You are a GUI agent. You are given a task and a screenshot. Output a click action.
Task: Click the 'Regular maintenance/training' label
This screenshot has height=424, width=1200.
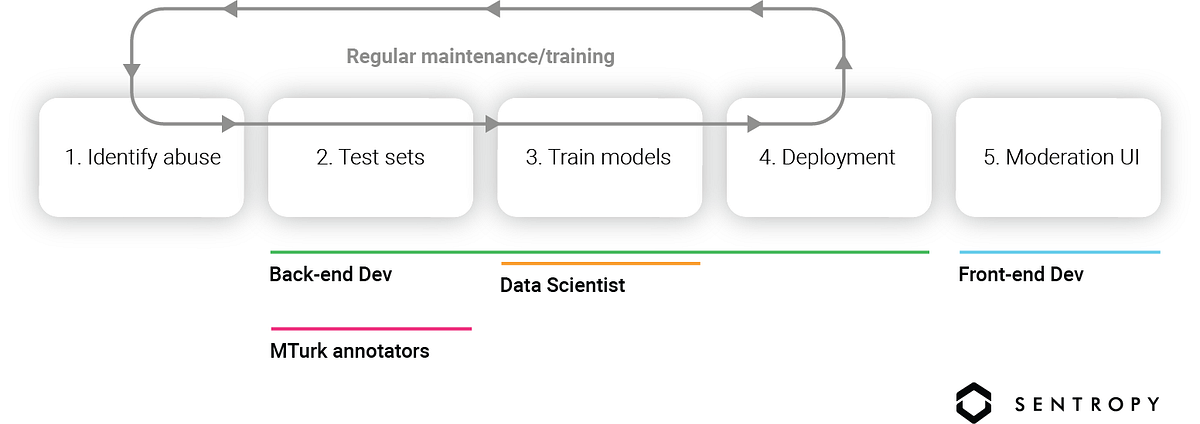pyautogui.click(x=480, y=56)
